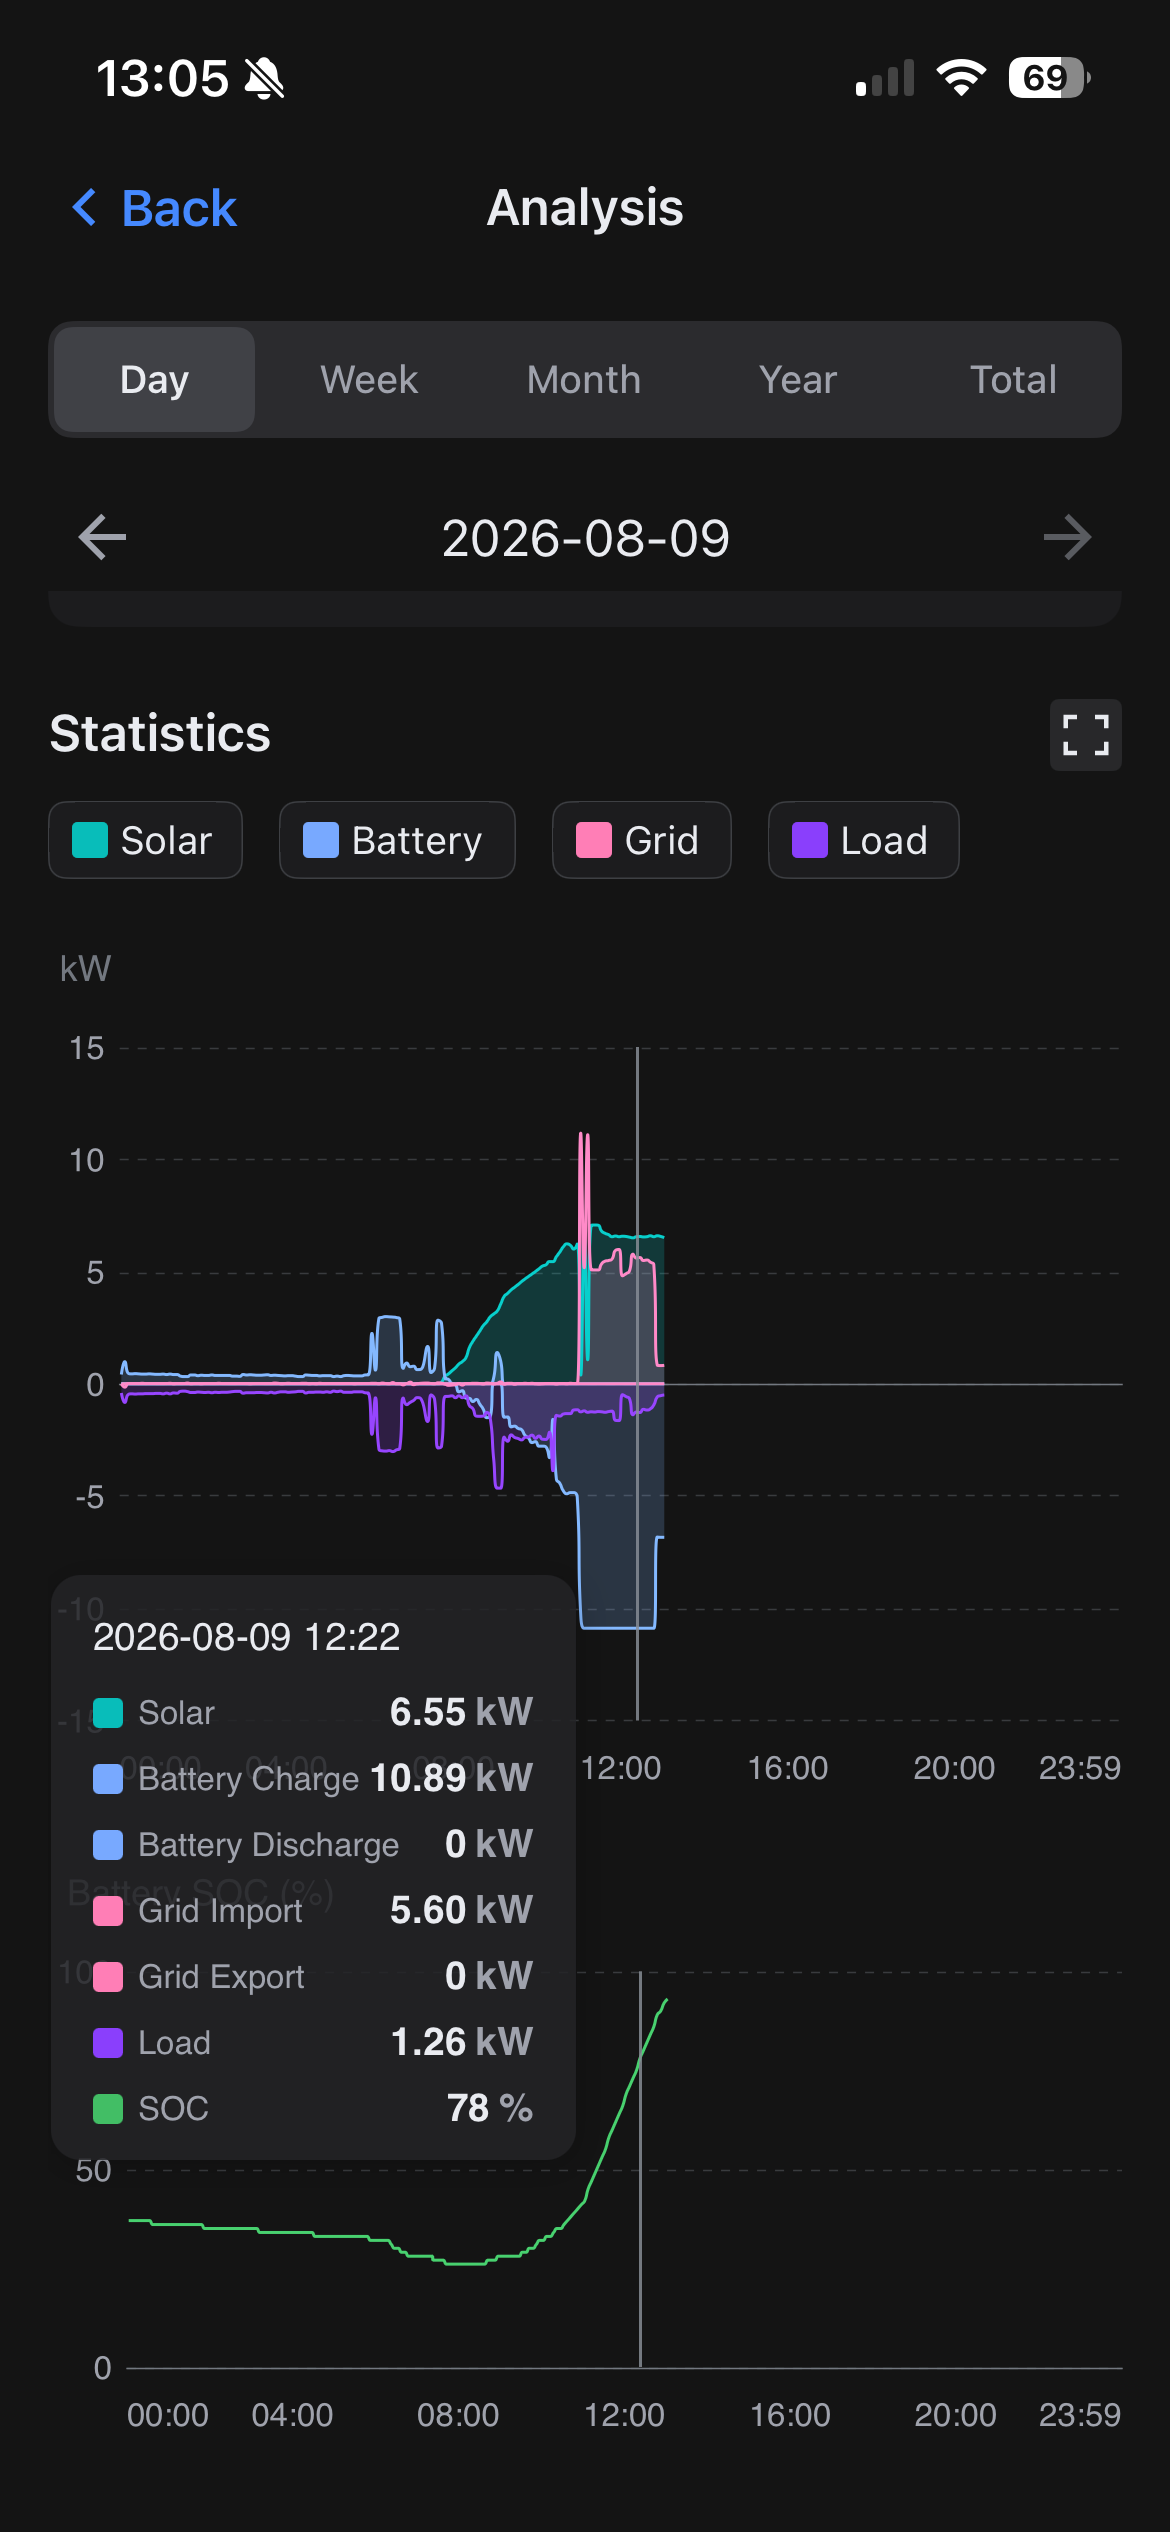Tap the blue Back chevron icon
1170x2532 pixels.
(86, 208)
